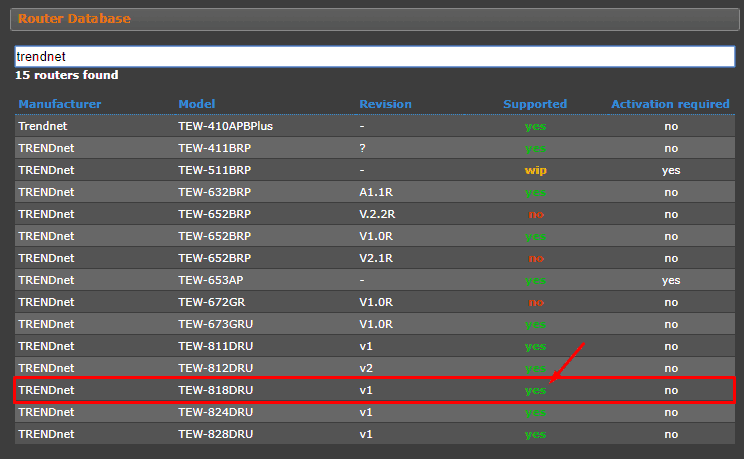744x459 pixels.
Task: Select the TEW-632BRP model cell
Action: 214,192
